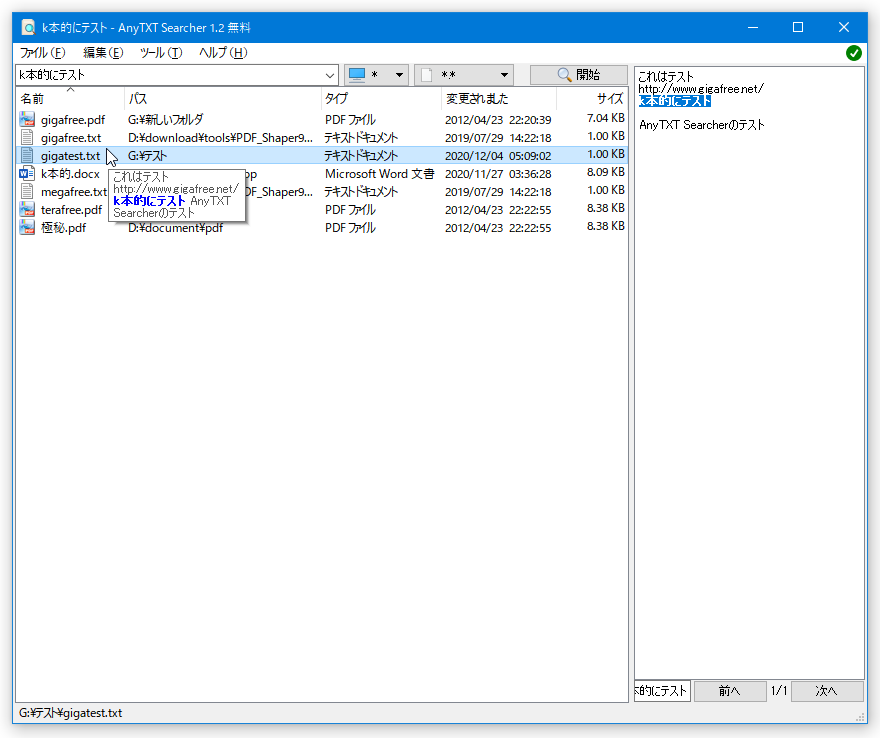
Task: Open the file type filter dropdown arrow
Action: pos(504,75)
